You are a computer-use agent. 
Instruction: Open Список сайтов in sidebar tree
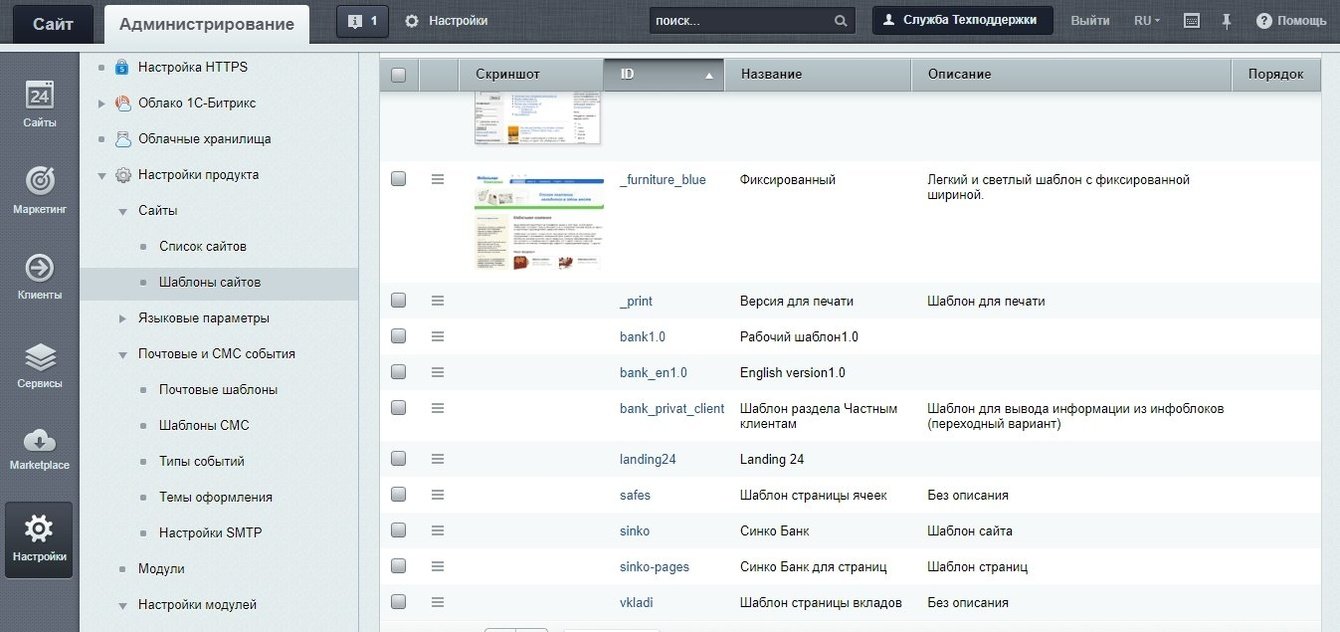point(203,246)
